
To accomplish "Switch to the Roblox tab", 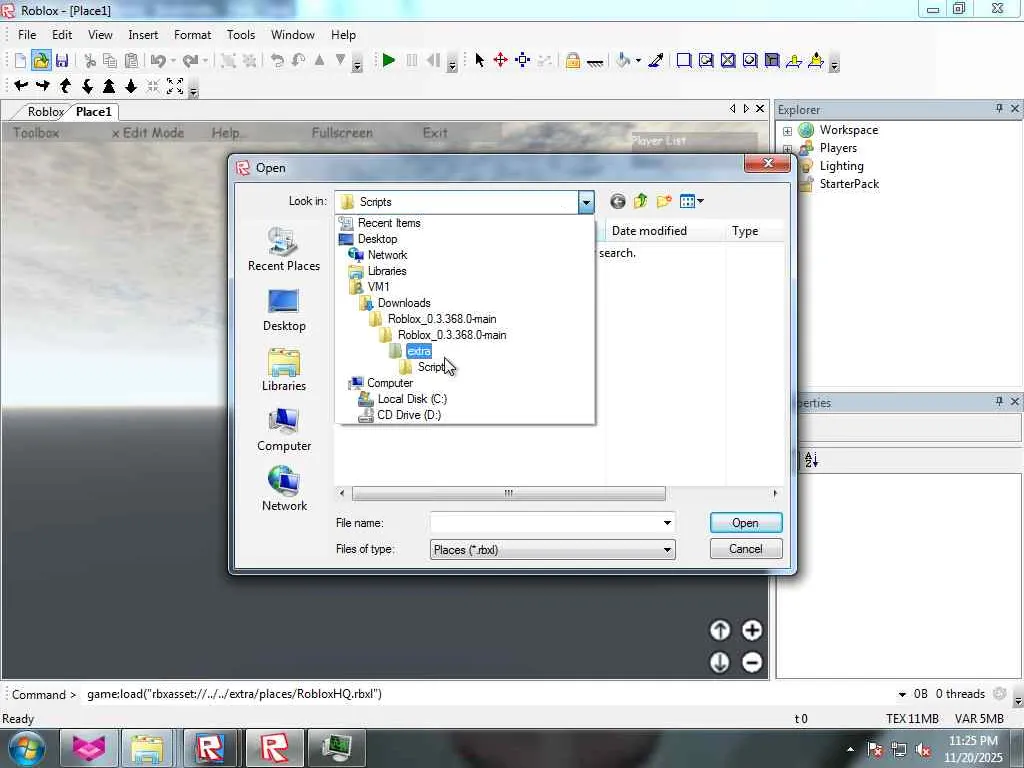I will click(x=45, y=112).
